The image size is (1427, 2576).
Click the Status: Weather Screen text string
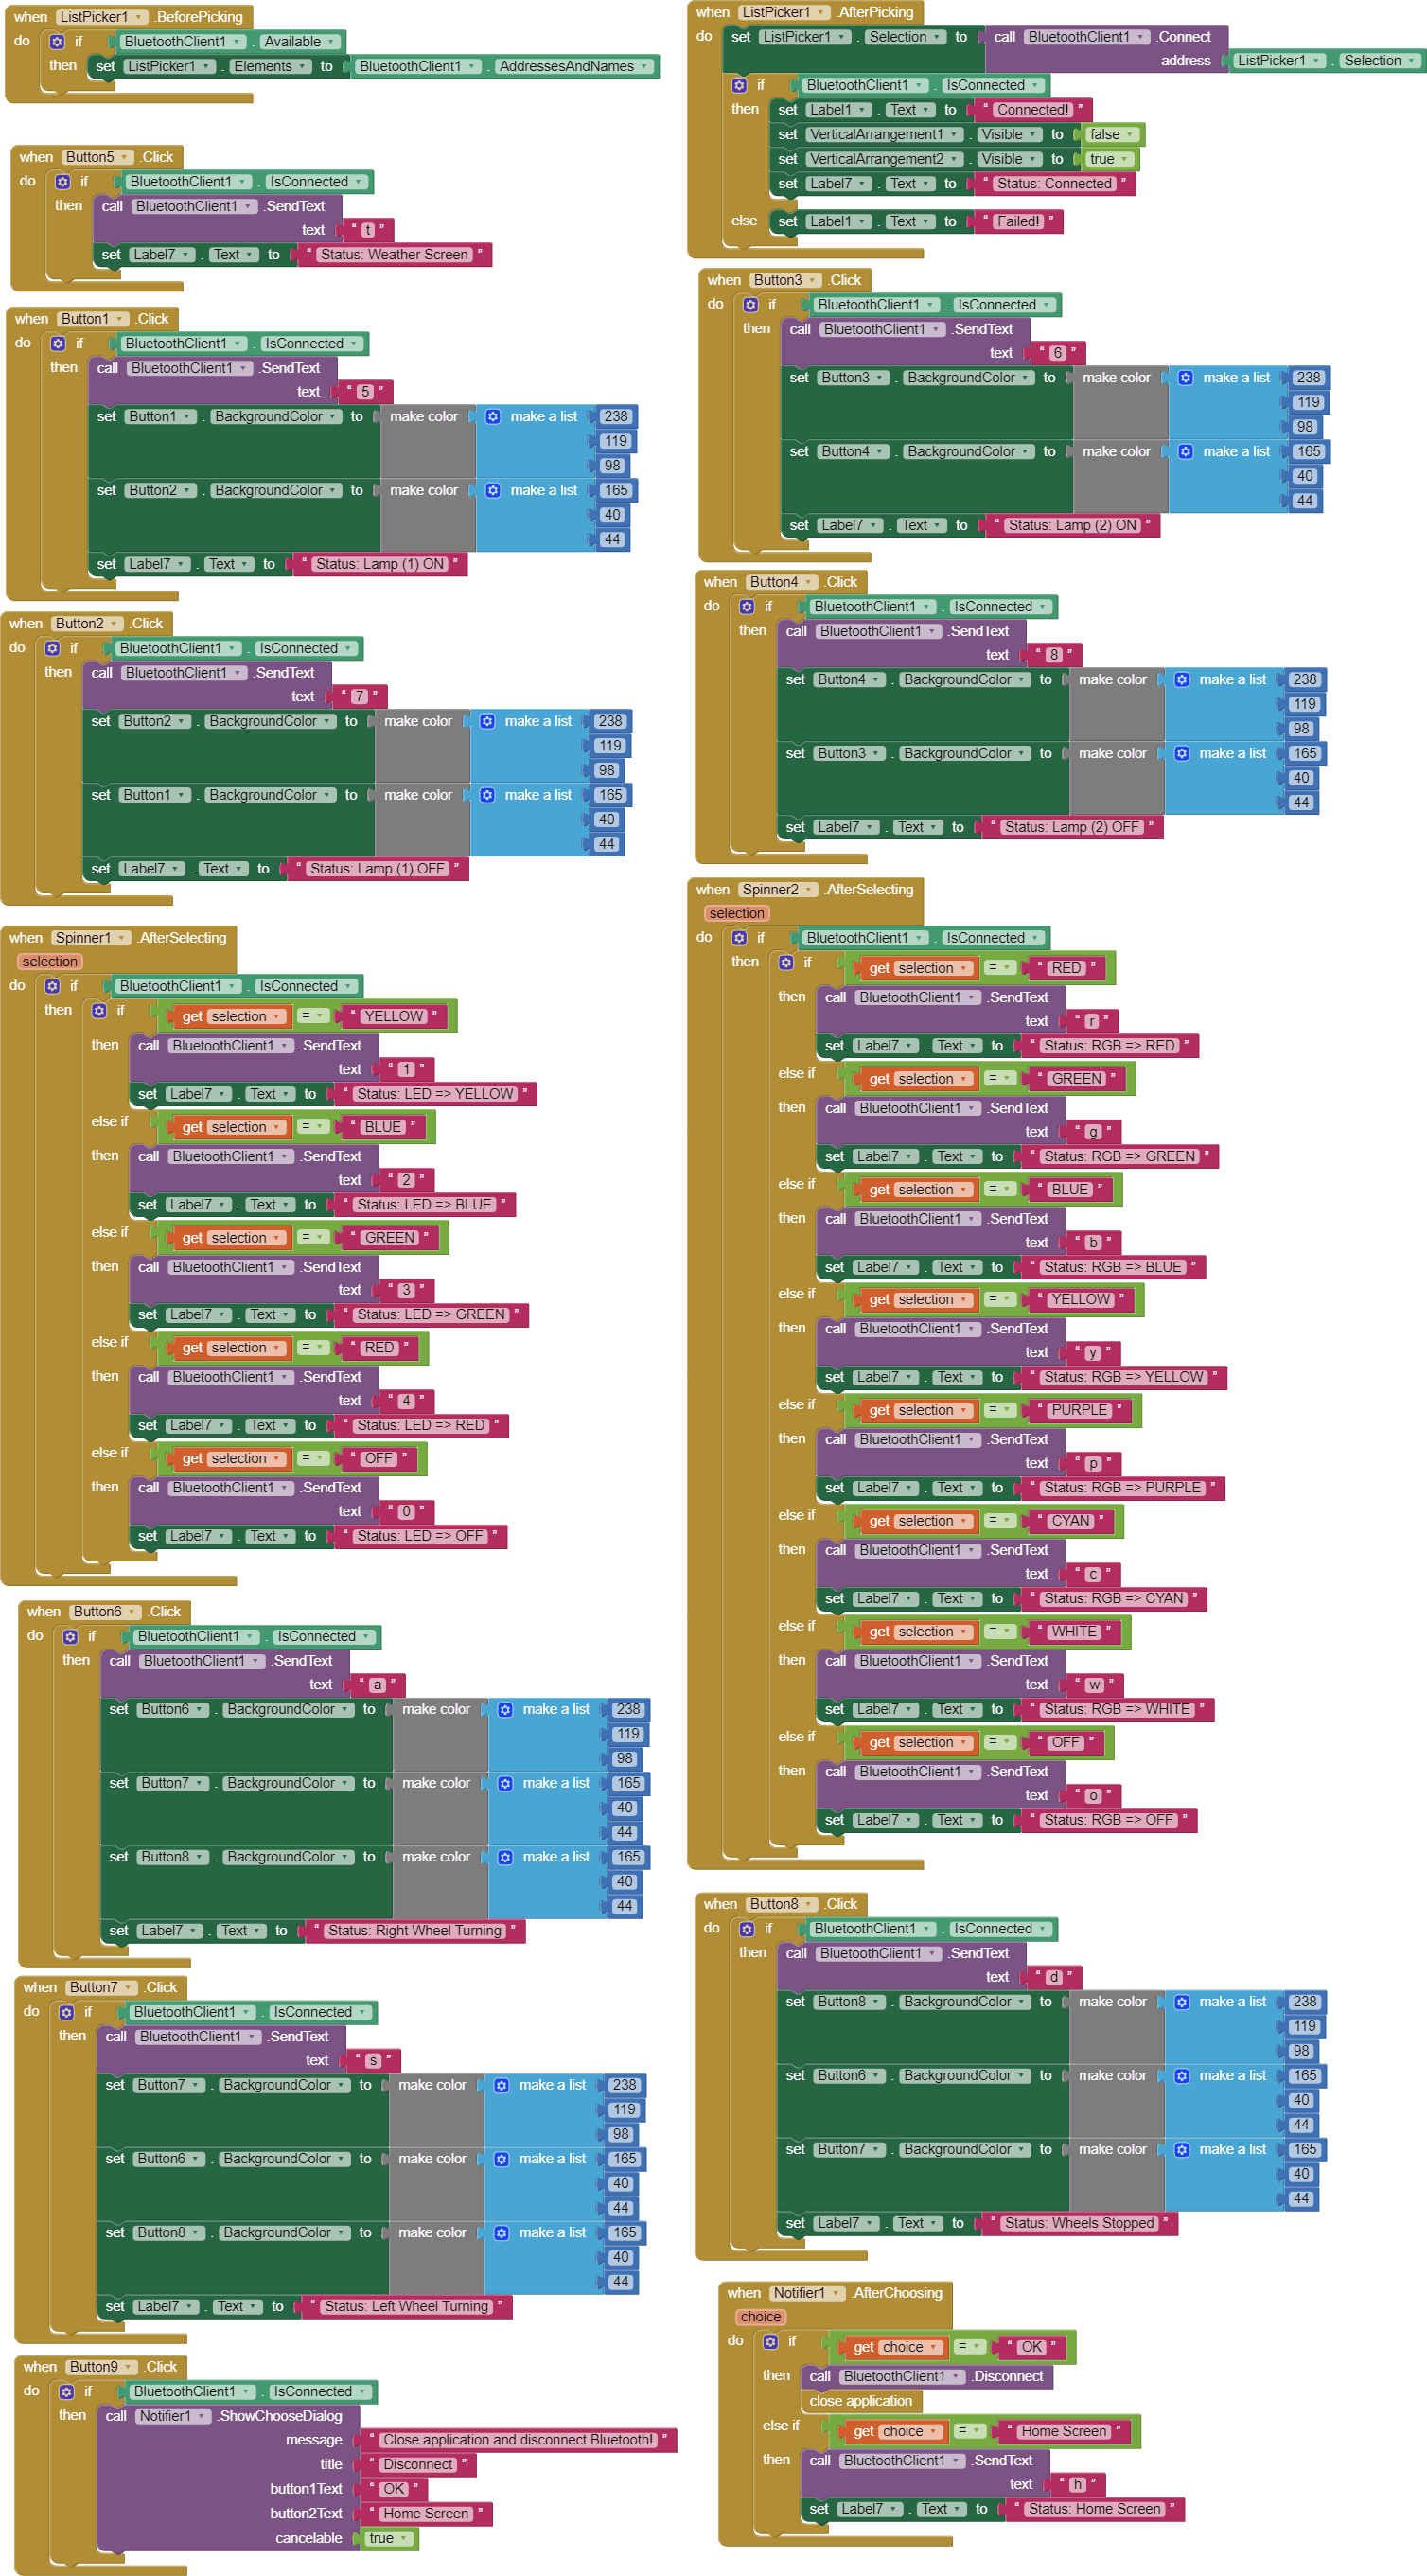point(394,256)
